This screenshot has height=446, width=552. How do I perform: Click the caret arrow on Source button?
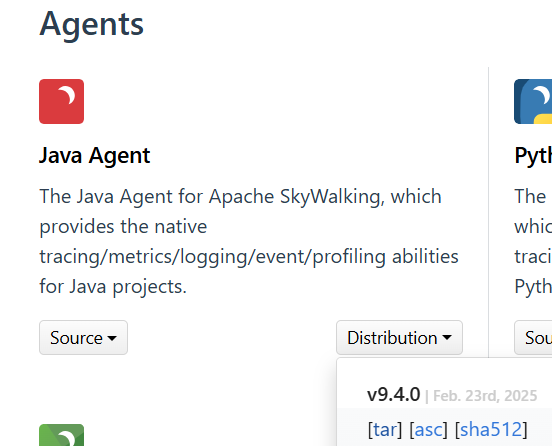112,338
